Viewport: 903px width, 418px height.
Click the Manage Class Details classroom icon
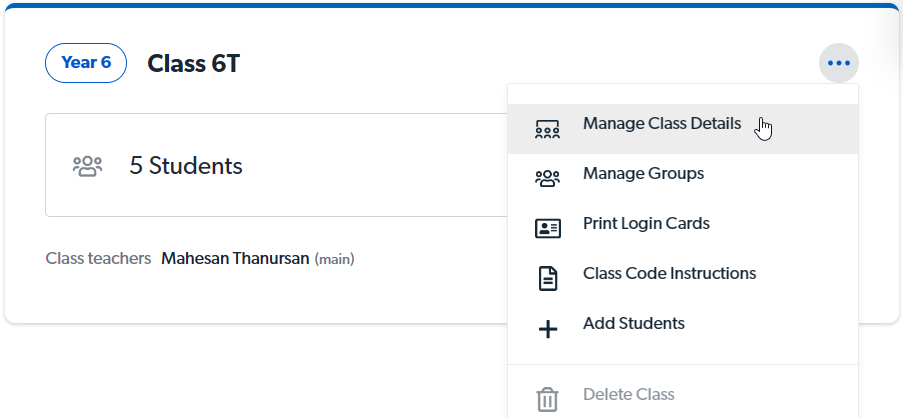[547, 129]
